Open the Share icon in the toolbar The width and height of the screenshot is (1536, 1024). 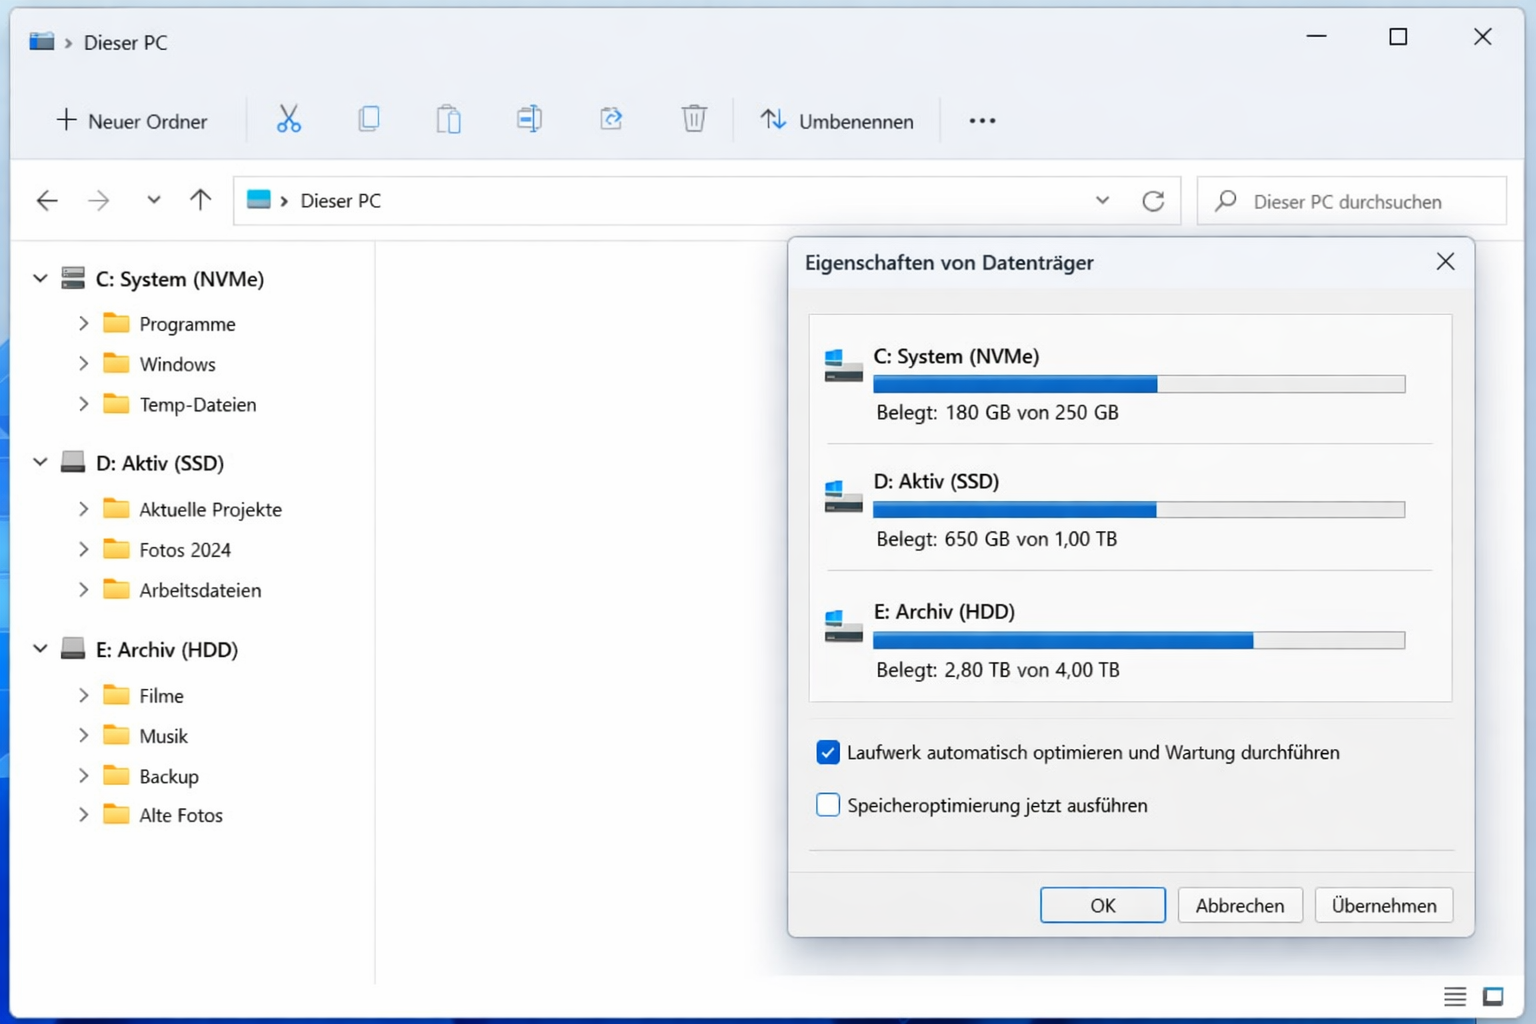coord(611,119)
